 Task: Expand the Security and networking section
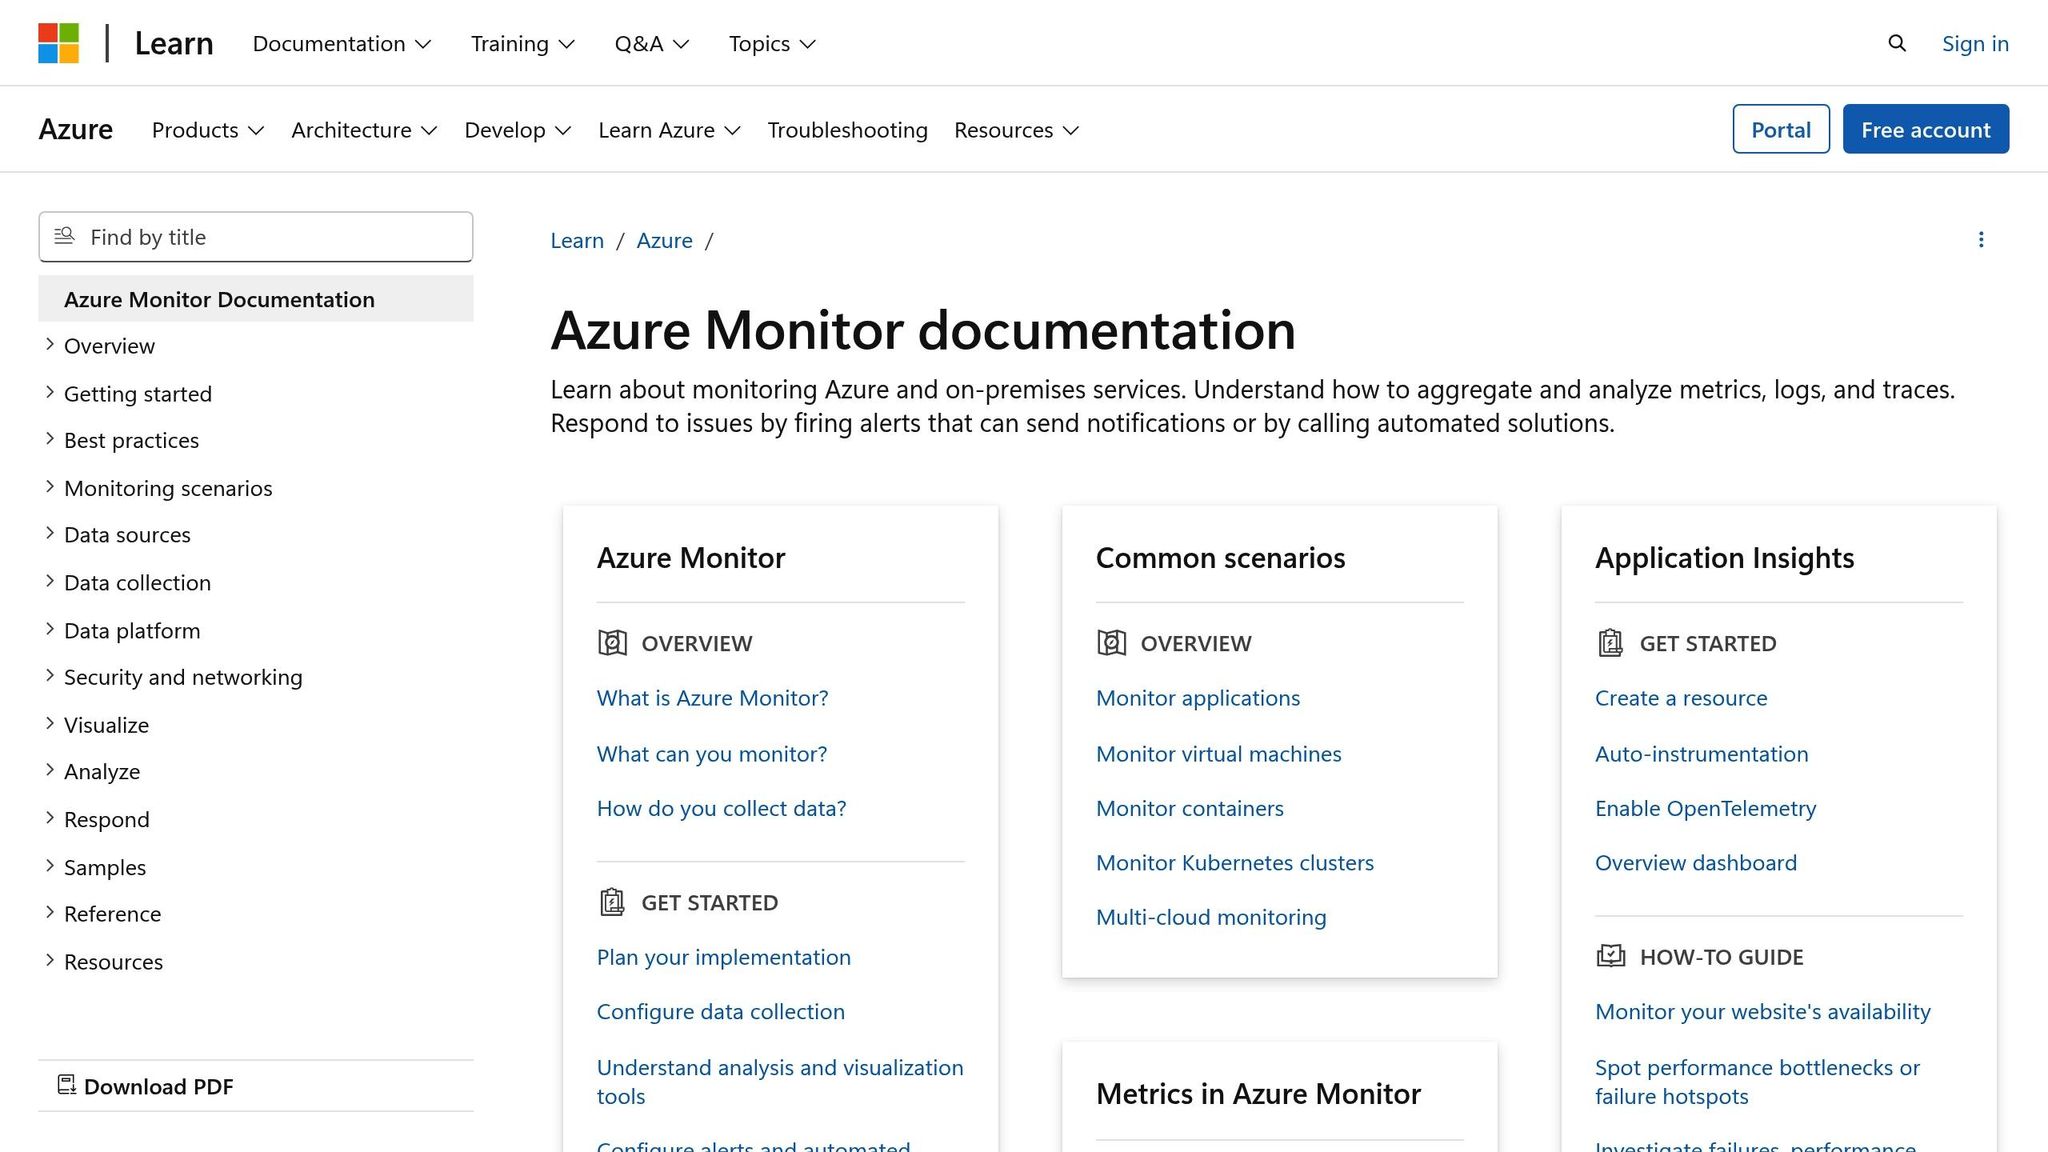click(x=183, y=677)
